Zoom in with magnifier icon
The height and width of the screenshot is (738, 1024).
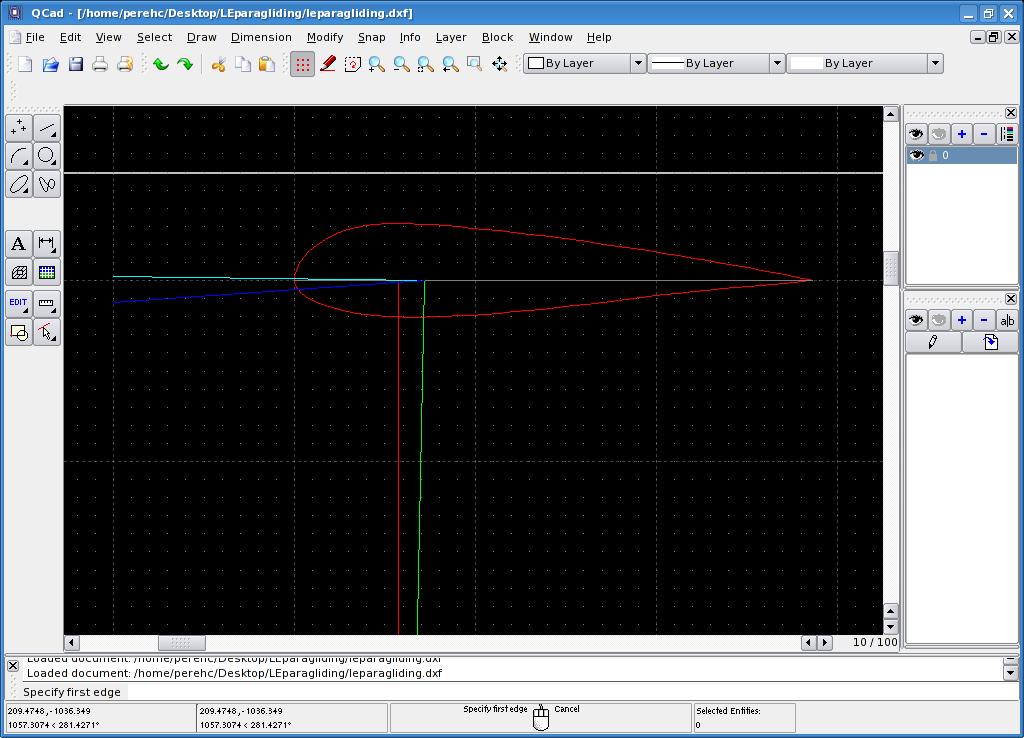click(x=377, y=63)
